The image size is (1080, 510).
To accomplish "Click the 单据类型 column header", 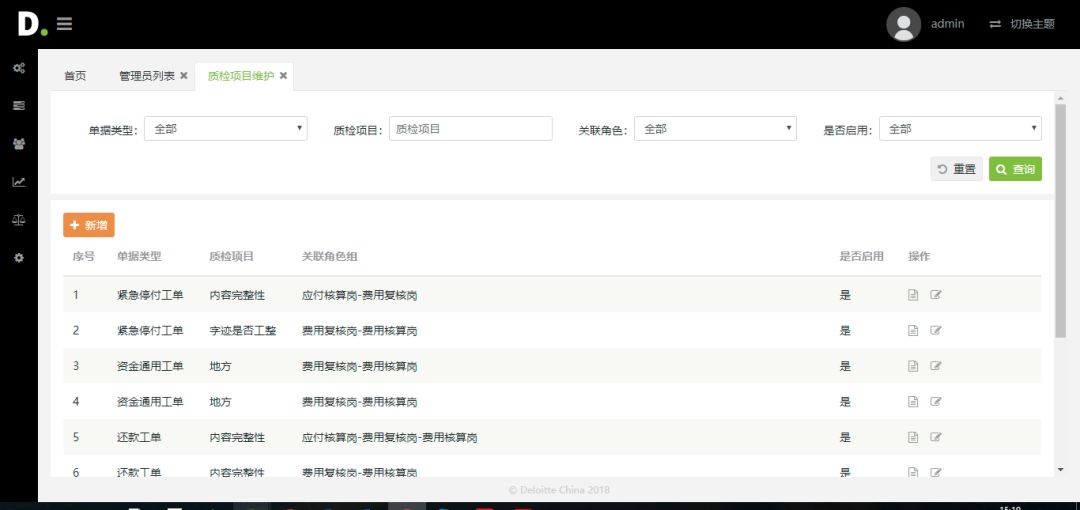I will pos(139,256).
